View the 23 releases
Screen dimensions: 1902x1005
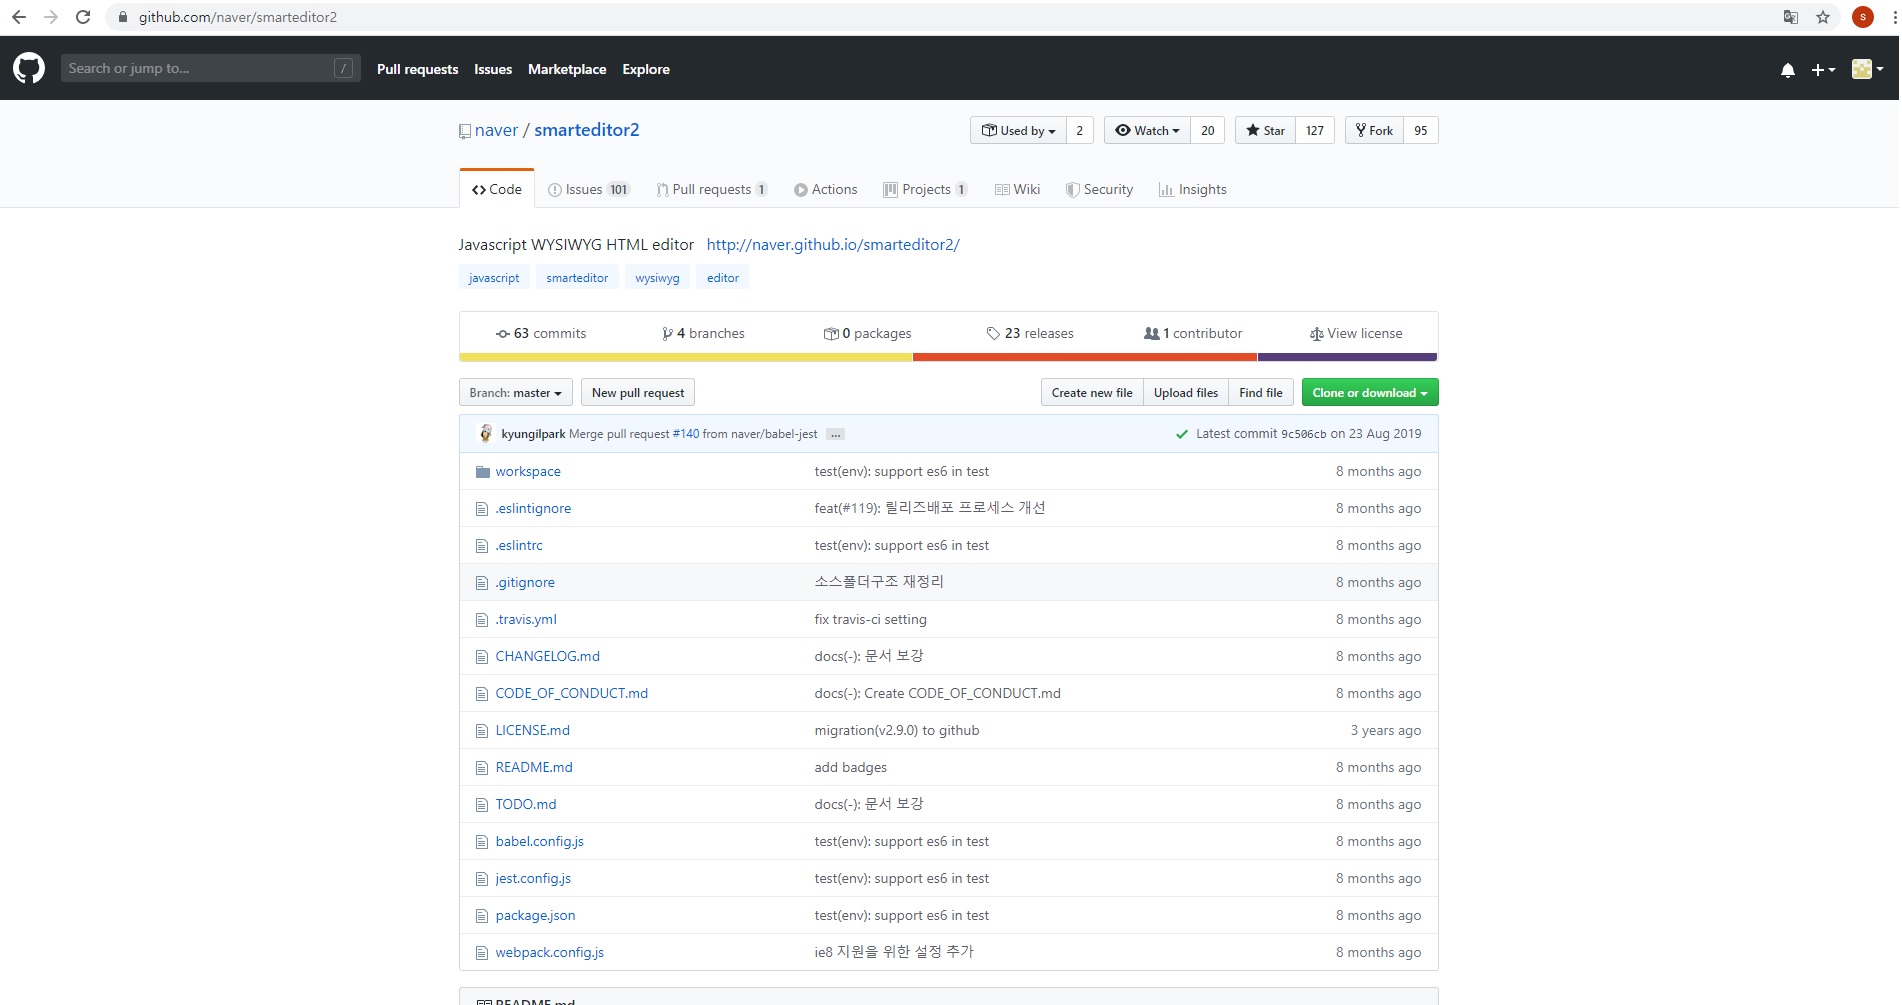click(1030, 334)
